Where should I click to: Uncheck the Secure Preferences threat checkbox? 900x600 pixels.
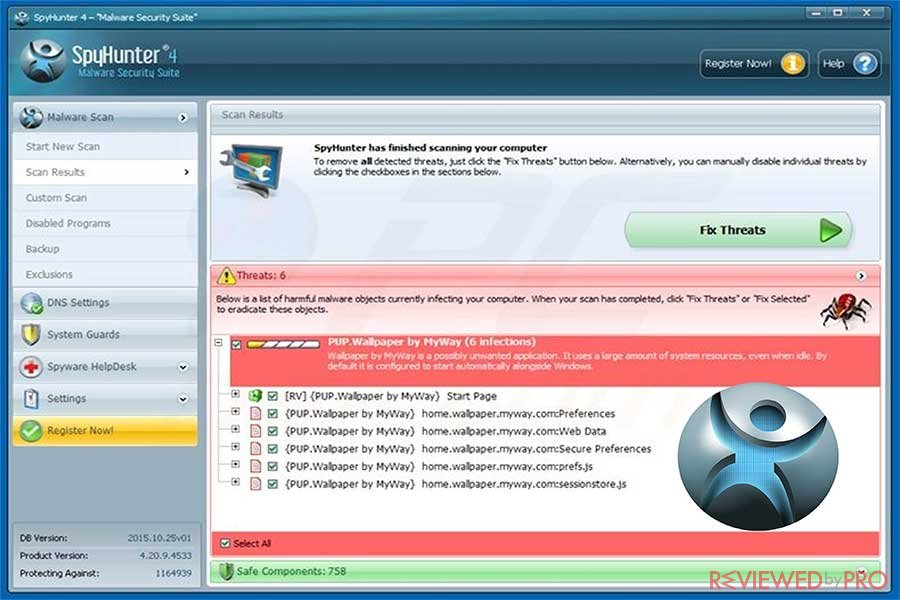click(273, 449)
